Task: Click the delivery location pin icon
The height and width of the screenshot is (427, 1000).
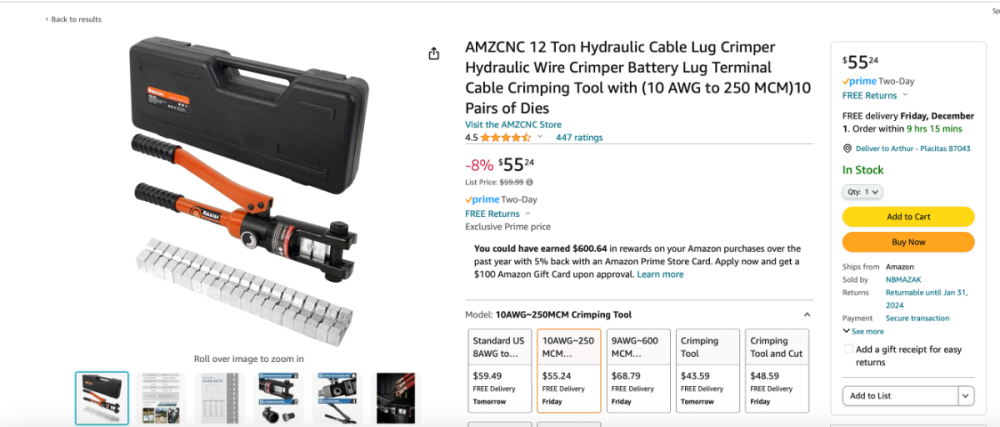Action: click(x=847, y=148)
